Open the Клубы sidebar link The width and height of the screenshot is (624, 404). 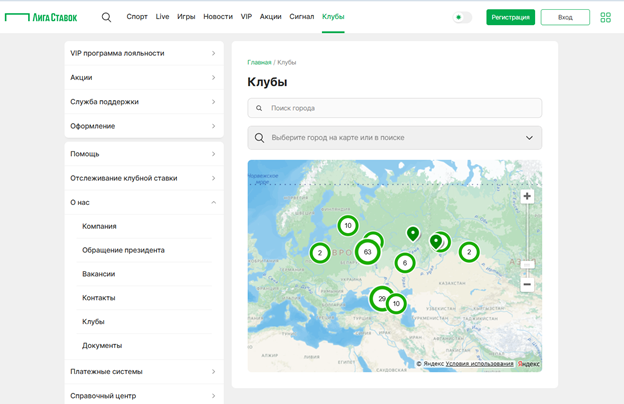[93, 322]
